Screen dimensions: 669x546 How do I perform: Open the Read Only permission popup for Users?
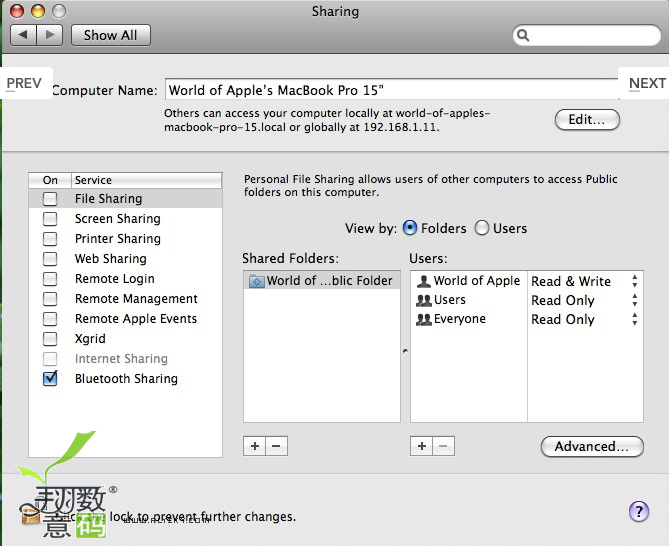[585, 300]
